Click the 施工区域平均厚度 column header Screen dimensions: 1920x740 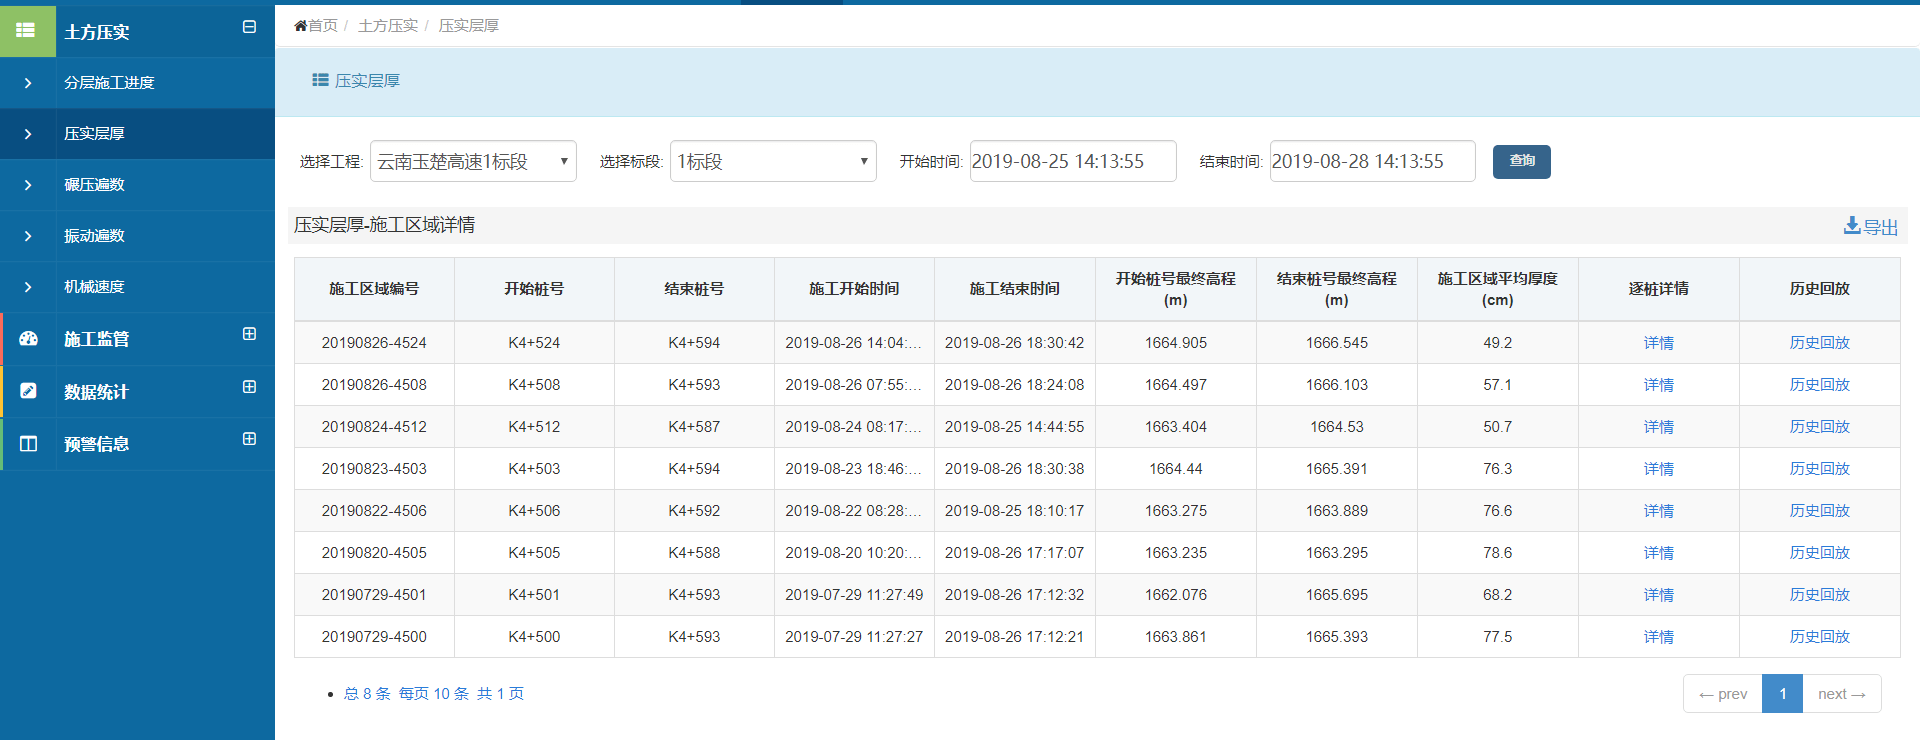(x=1498, y=289)
